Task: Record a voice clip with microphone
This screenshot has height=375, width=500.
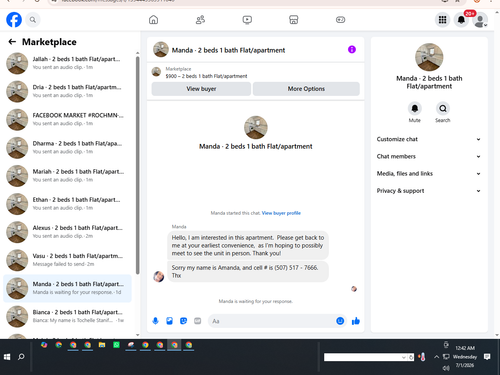Action: 155,321
